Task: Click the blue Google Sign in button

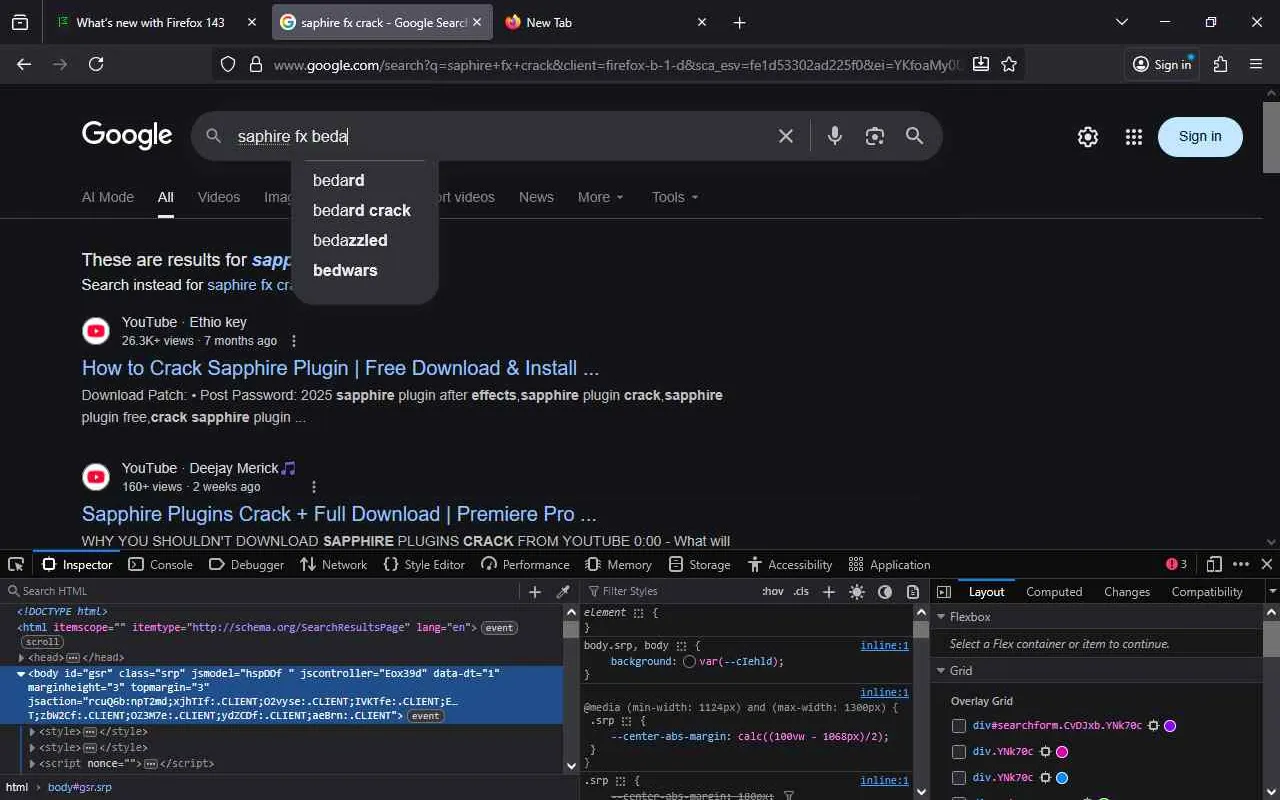Action: pyautogui.click(x=1200, y=137)
